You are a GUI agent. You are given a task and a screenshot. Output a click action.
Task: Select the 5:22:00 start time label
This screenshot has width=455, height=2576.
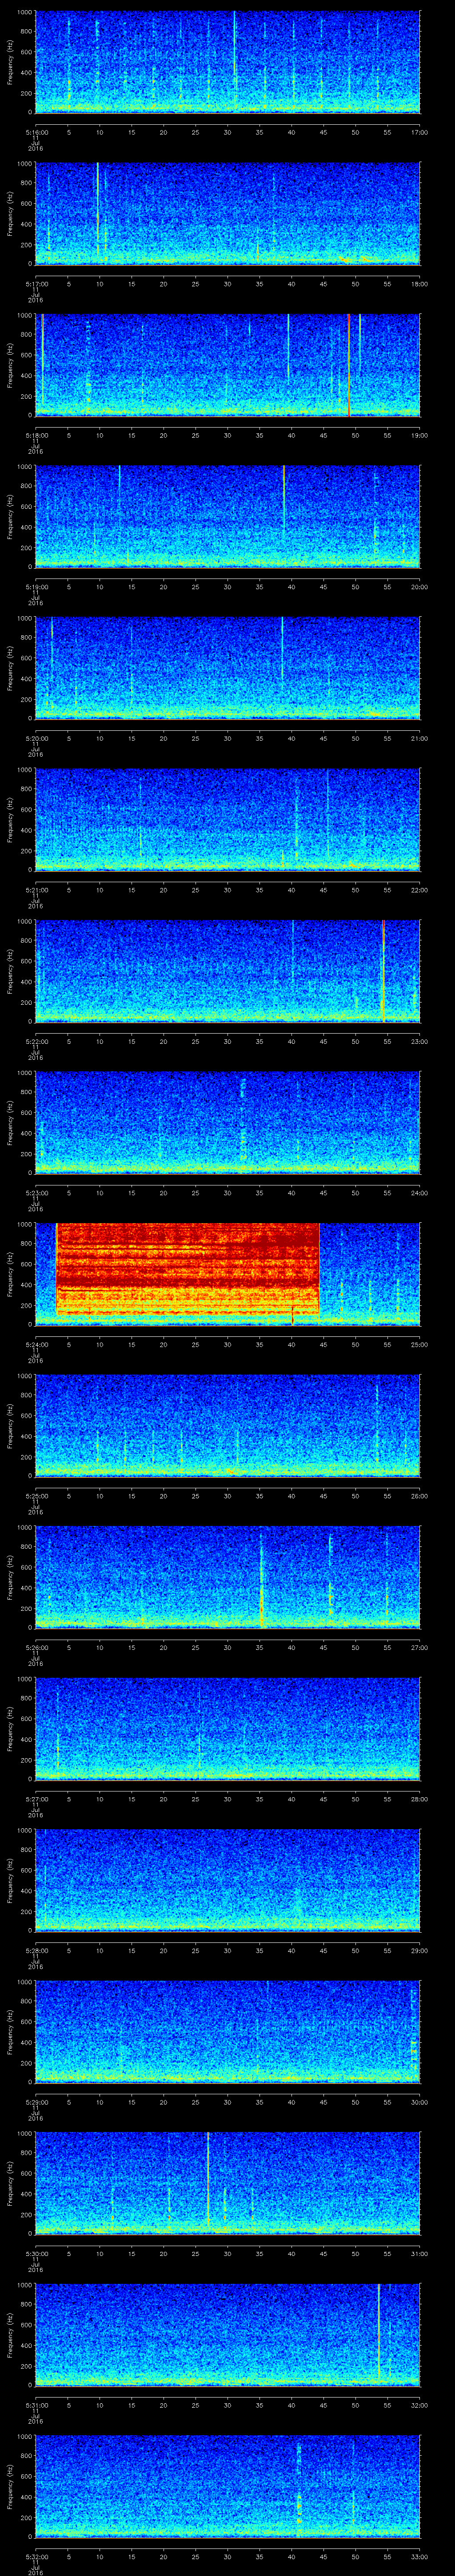[36, 1041]
